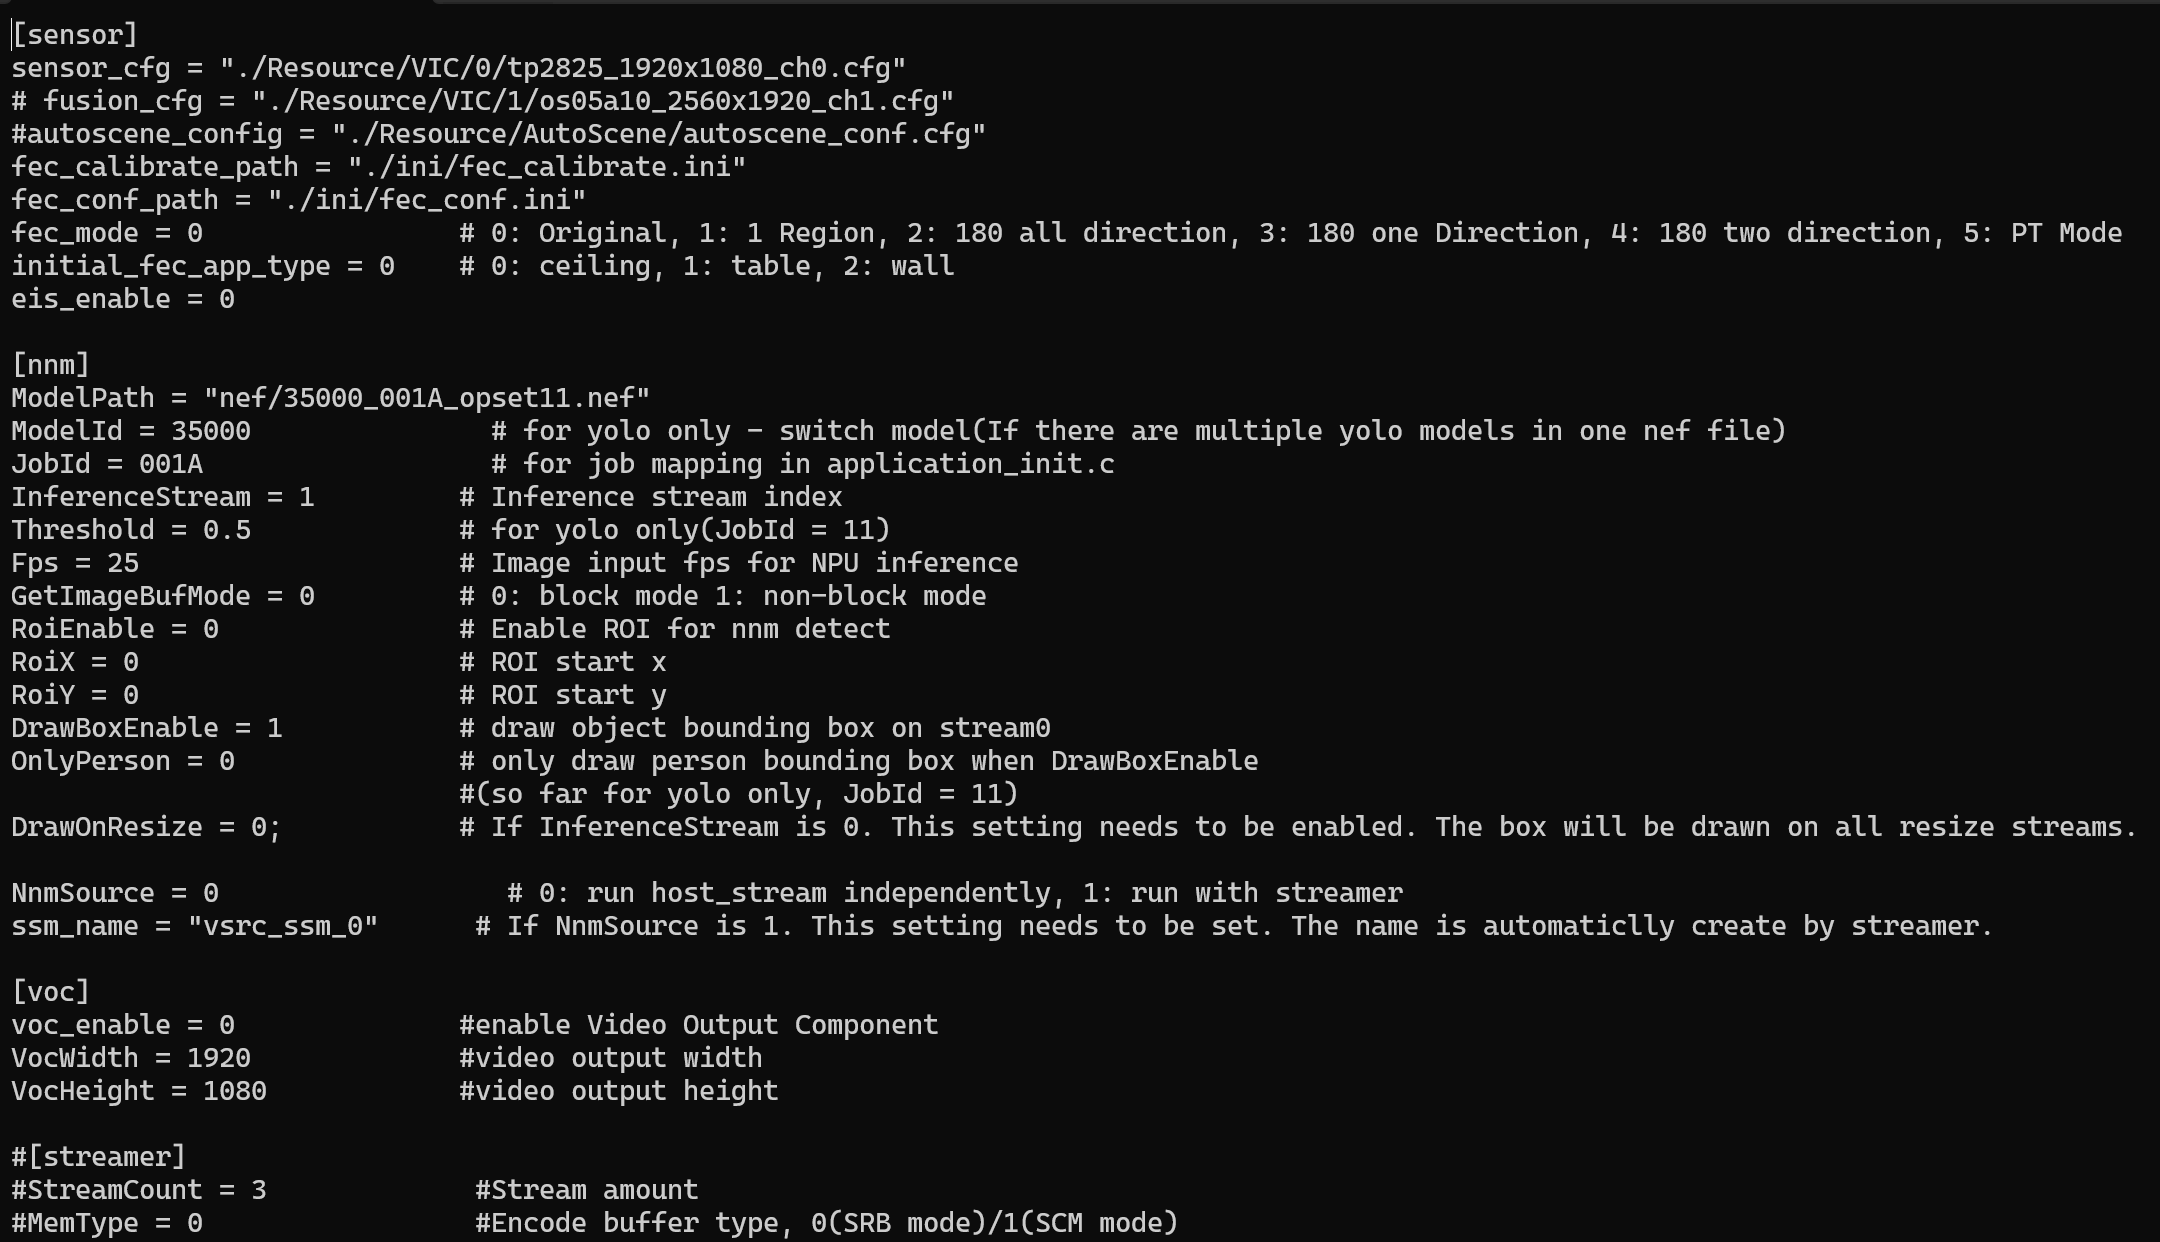Click the ModelId value 35000
Screen dimensions: 2160x1242
(x=210, y=431)
